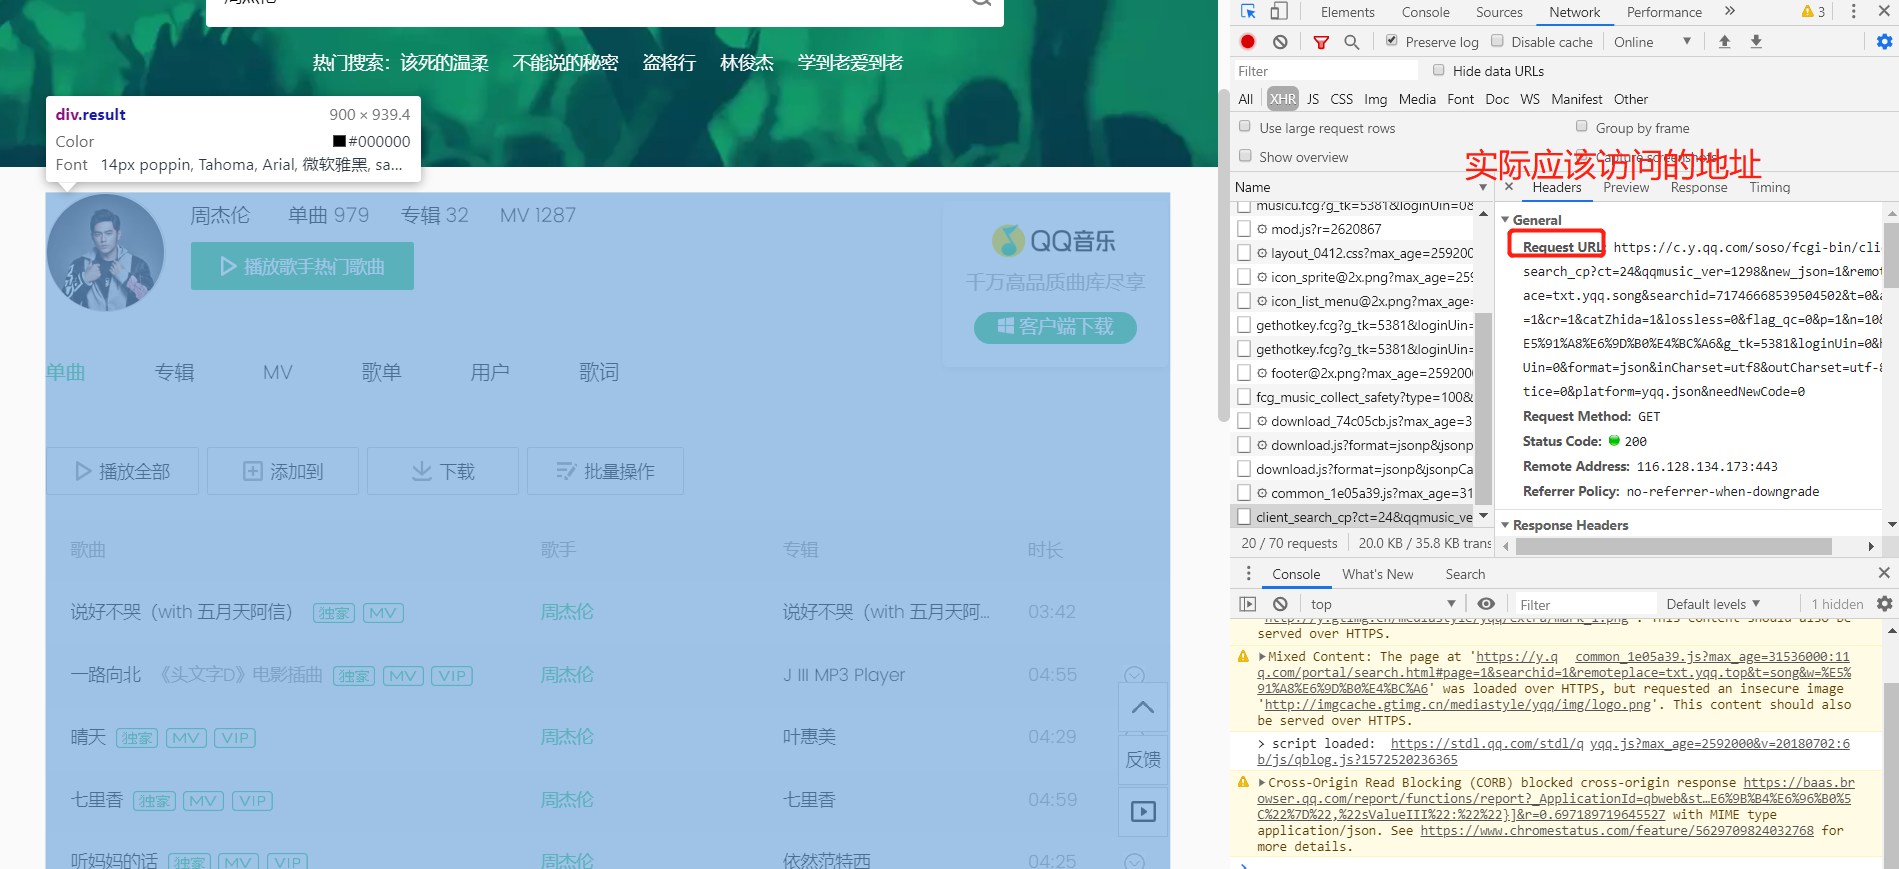Export HAR file using download arrow icon
The image size is (1899, 869).
tap(1756, 42)
